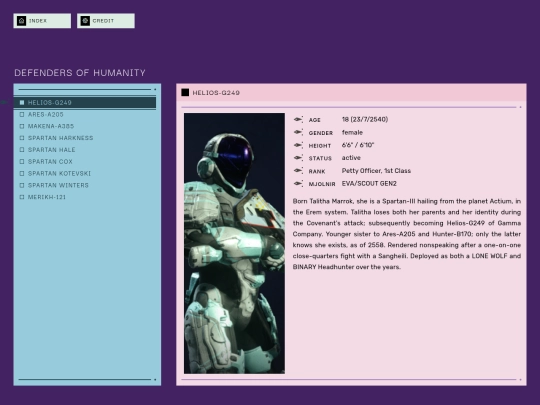Screen dimensions: 540x405
Task: Select ARES-A205 in the list
Action: 45,114
